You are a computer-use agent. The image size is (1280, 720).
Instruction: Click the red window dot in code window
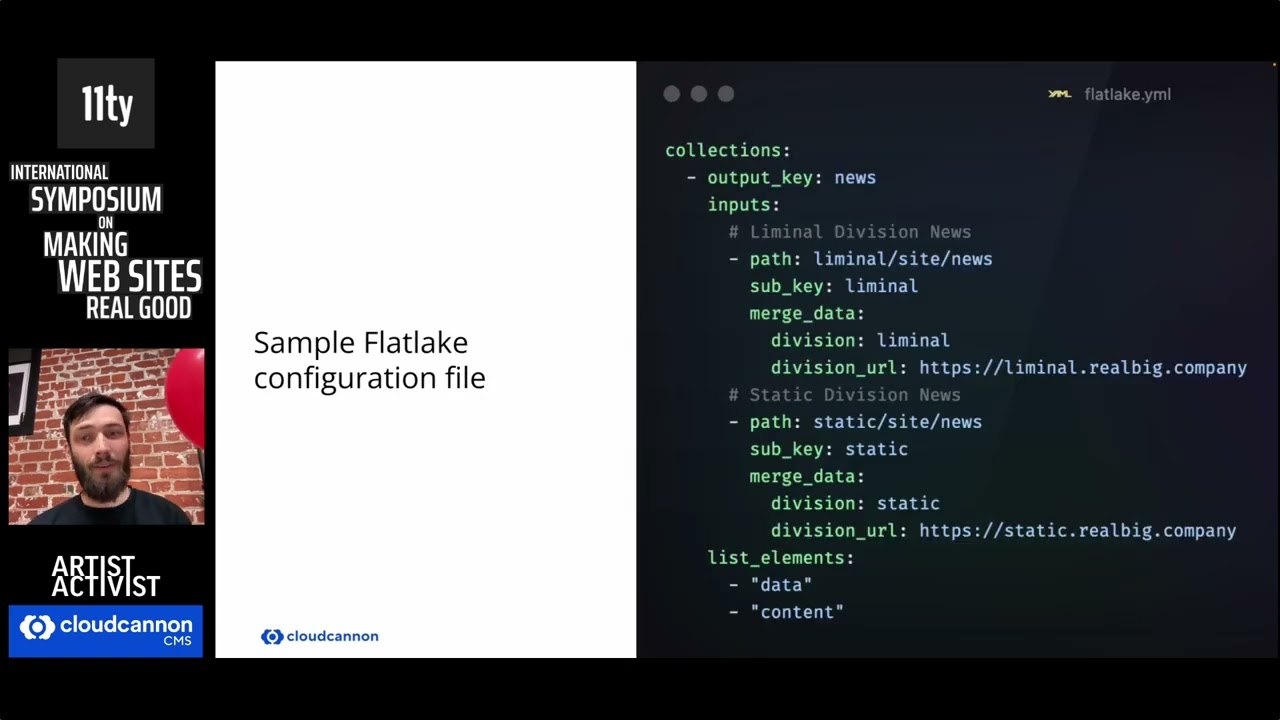tap(672, 94)
